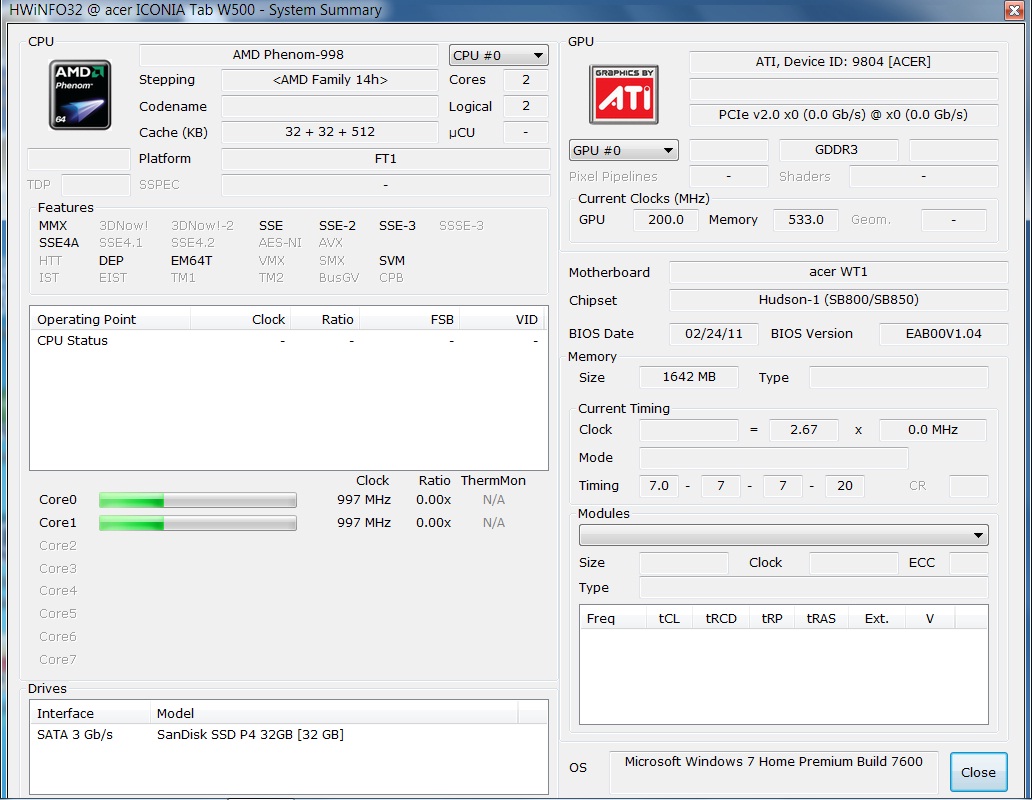The width and height of the screenshot is (1032, 800).
Task: Click the SSE-3 feature label
Action: (x=397, y=226)
